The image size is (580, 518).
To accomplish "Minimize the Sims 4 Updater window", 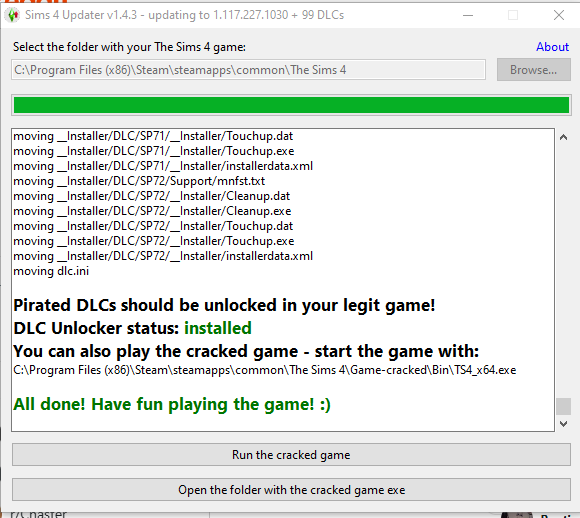I will [468, 16].
